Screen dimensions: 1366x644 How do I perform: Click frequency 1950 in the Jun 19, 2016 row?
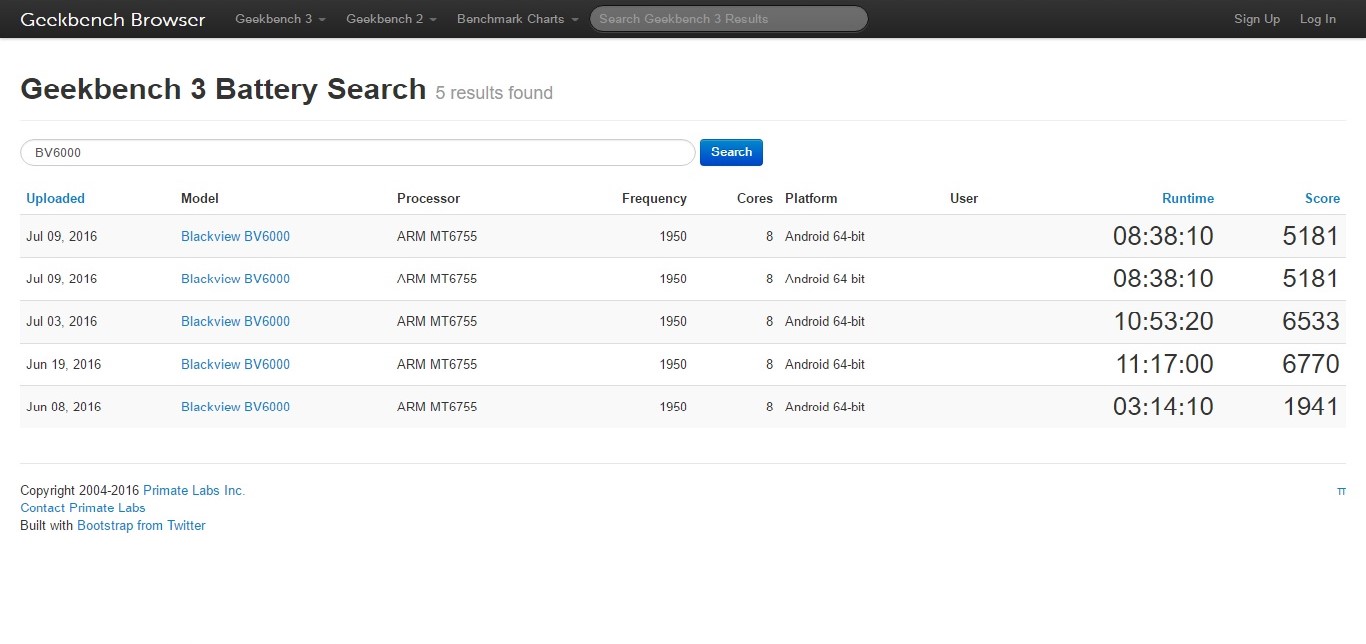pos(673,364)
